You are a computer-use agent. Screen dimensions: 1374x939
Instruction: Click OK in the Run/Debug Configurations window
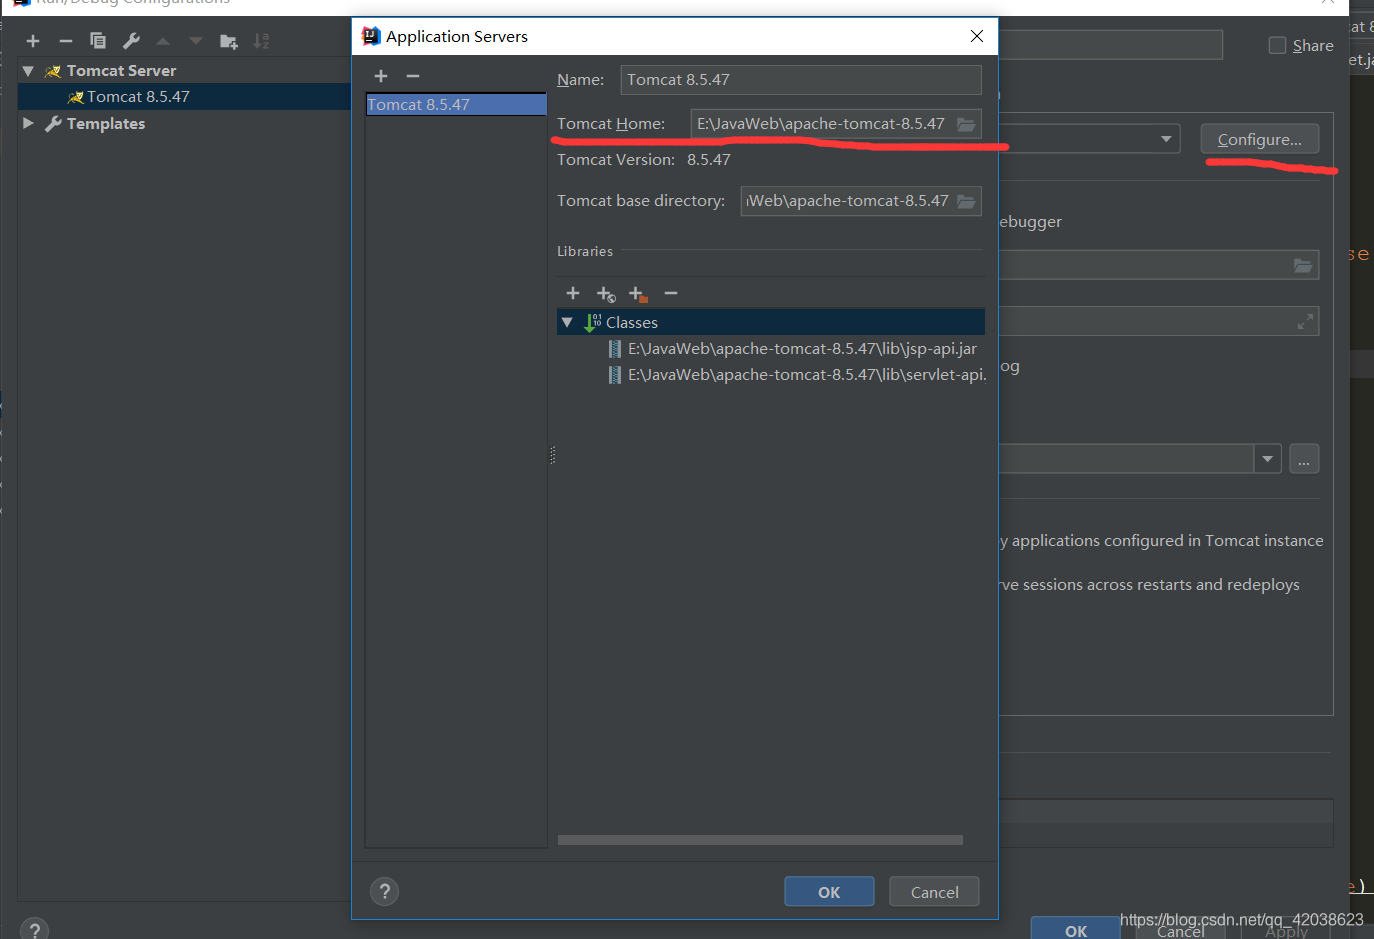pyautogui.click(x=1076, y=928)
